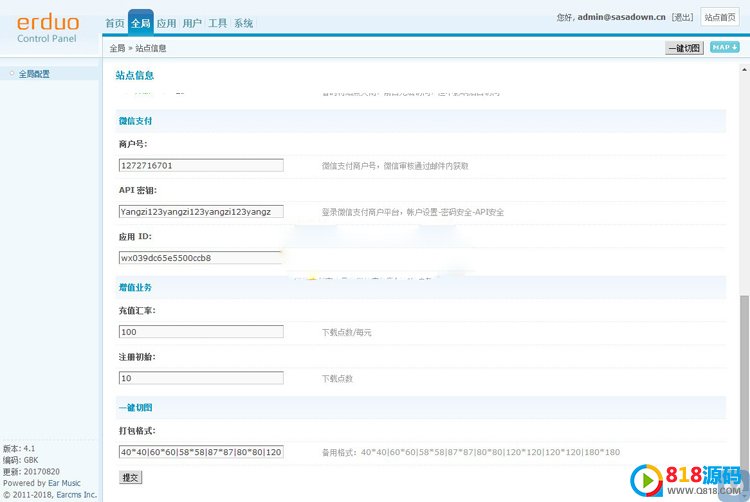Open the 首页 menu tab

tap(115, 23)
